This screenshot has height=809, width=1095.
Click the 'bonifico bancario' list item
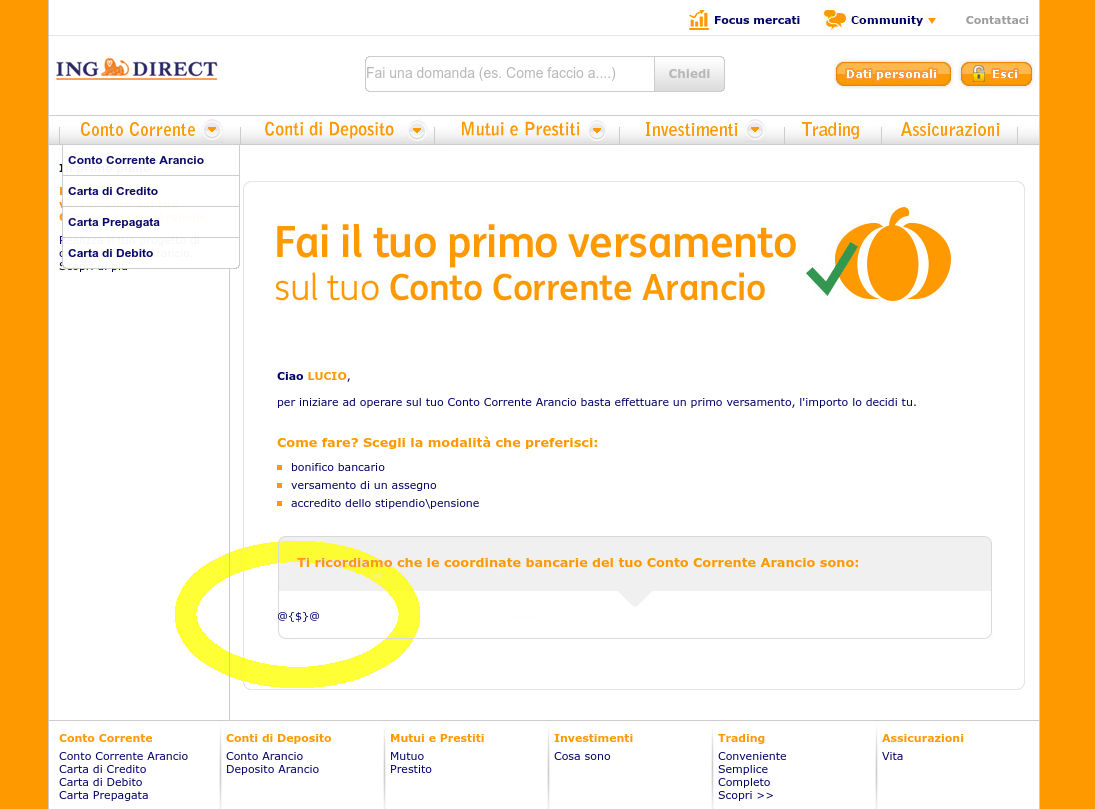pos(337,467)
